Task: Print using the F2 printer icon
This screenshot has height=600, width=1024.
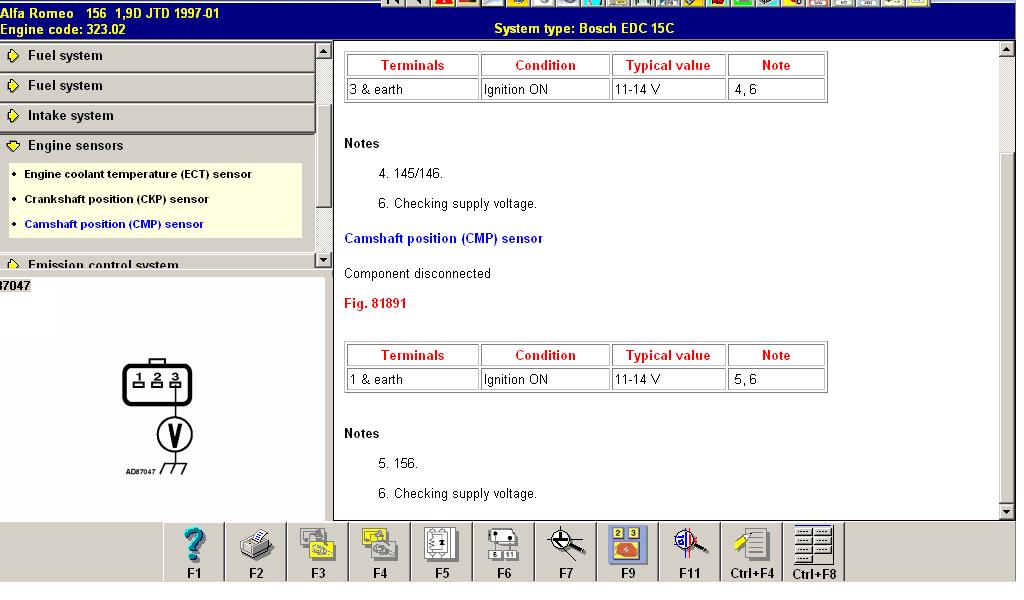Action: [x=256, y=552]
